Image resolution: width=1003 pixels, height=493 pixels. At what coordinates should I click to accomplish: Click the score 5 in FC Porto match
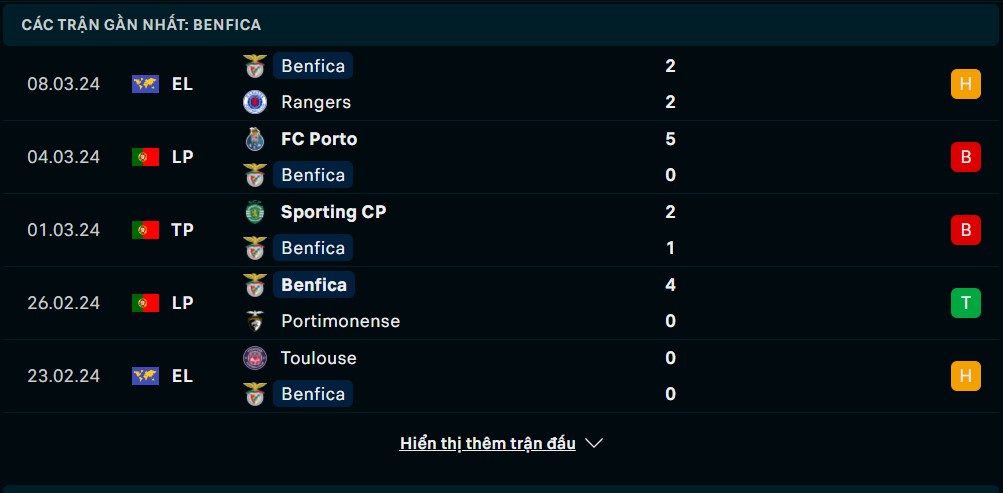670,139
